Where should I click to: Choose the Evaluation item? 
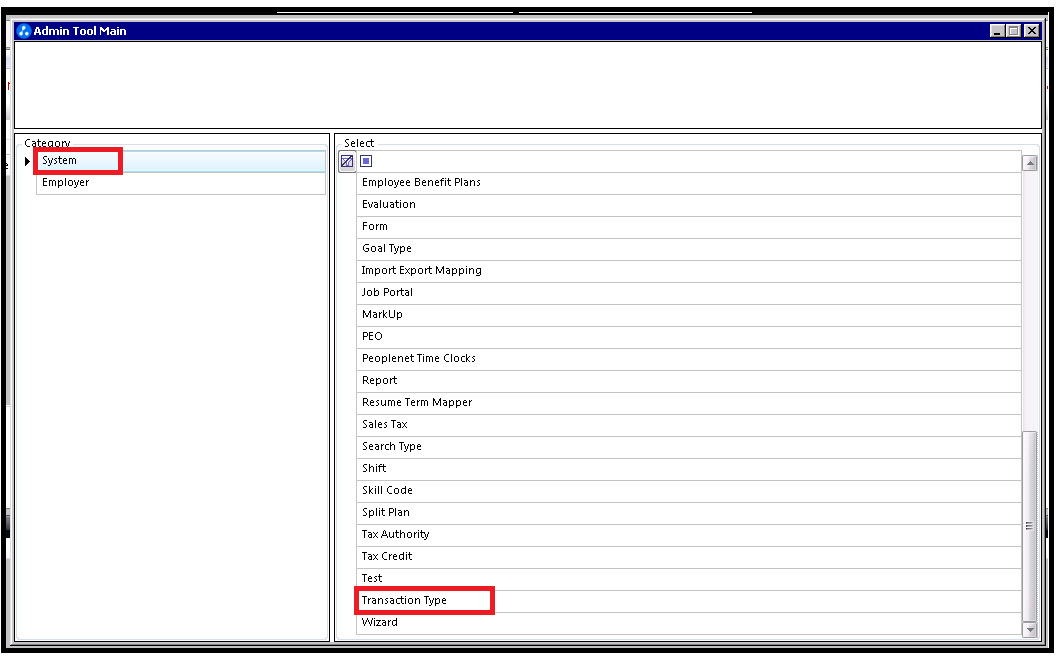pyautogui.click(x=389, y=205)
